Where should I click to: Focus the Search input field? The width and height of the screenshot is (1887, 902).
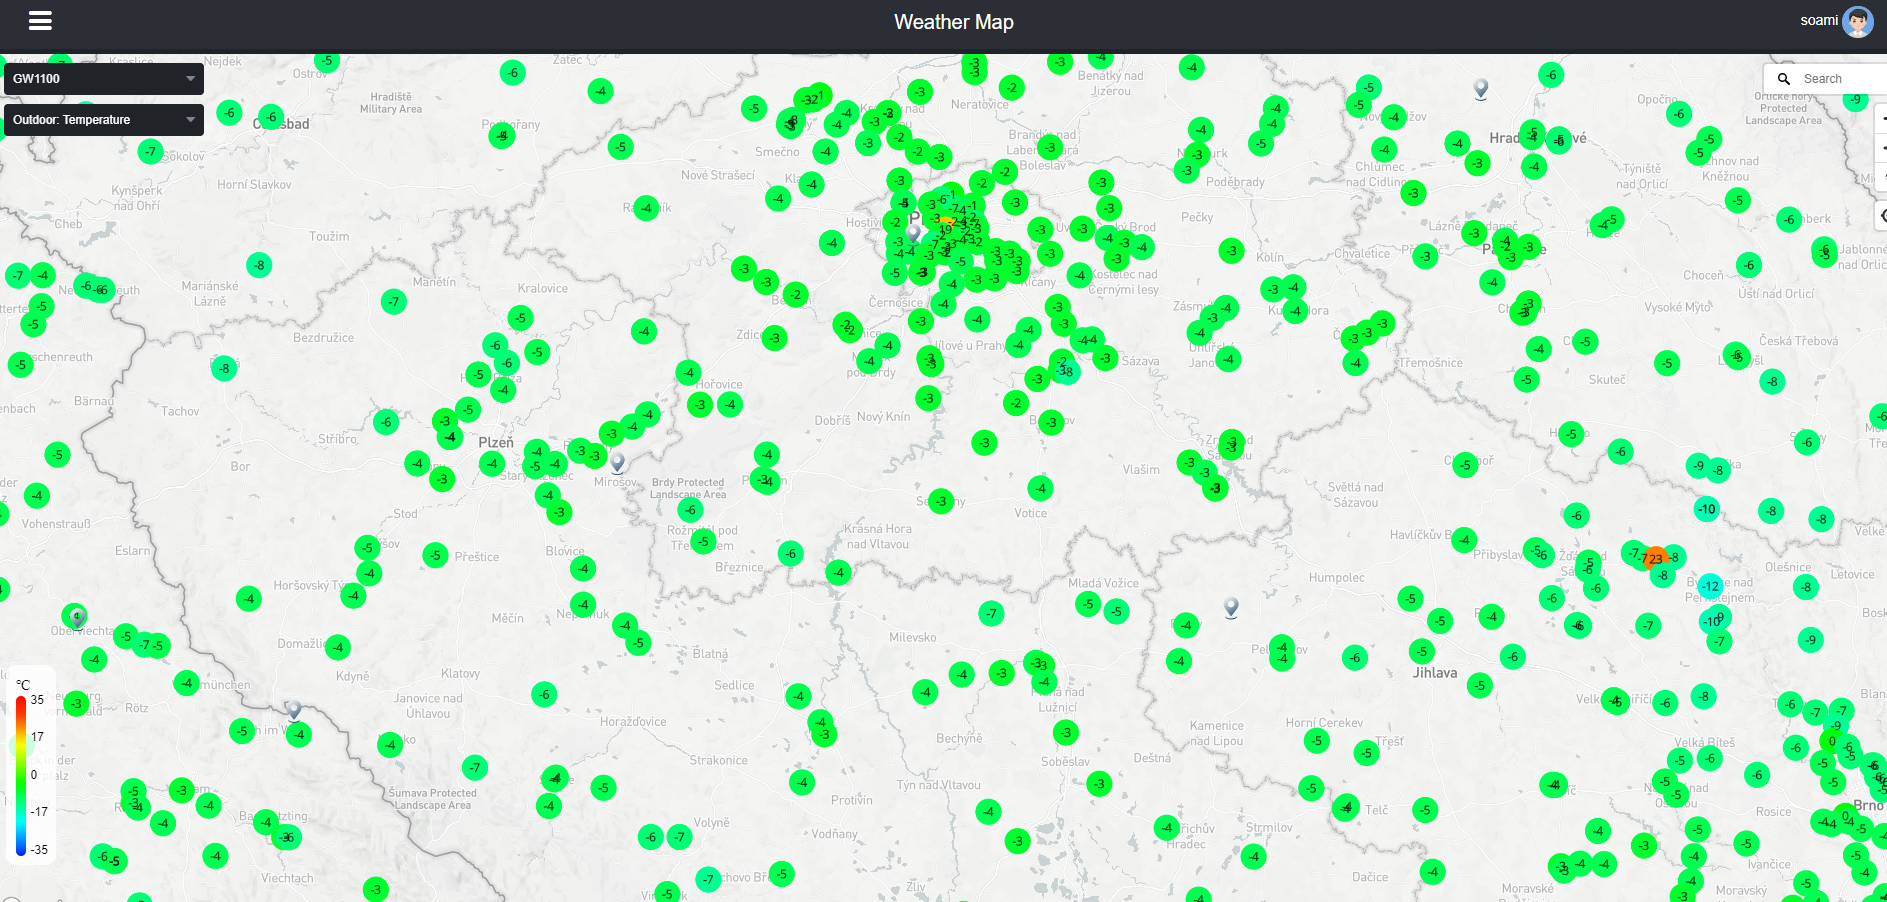(1840, 79)
